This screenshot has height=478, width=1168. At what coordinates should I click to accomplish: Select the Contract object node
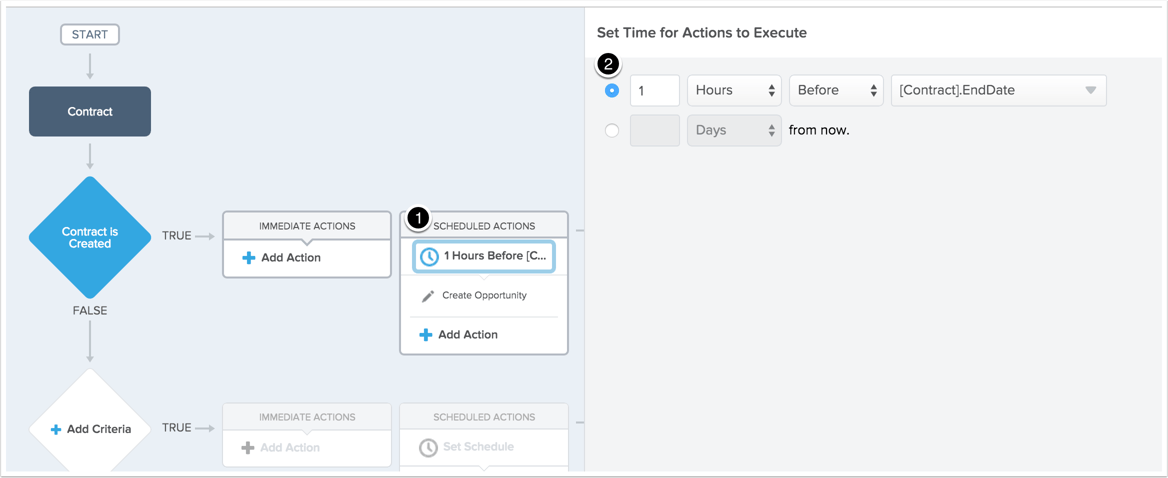[90, 112]
